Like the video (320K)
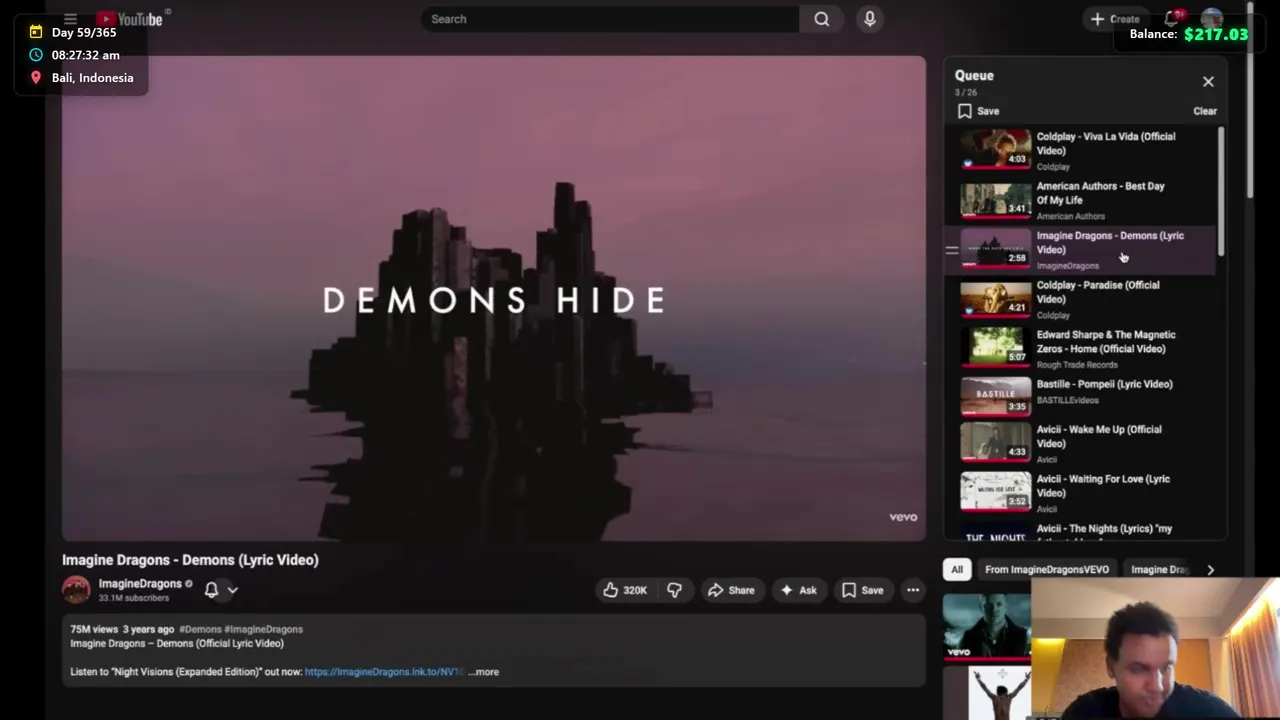Image resolution: width=1280 pixels, height=720 pixels. 625,590
